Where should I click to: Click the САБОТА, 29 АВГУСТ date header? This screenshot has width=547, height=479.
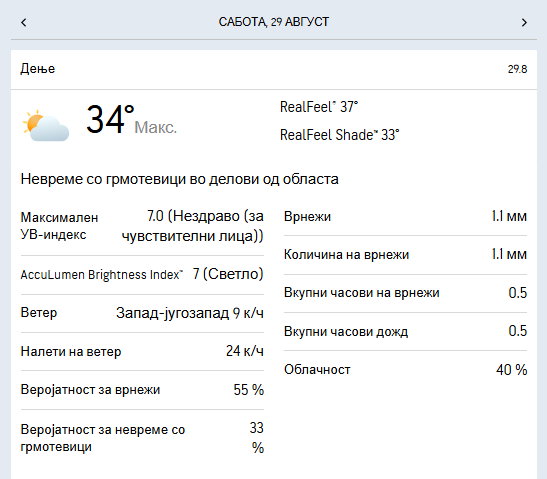[x=274, y=22]
